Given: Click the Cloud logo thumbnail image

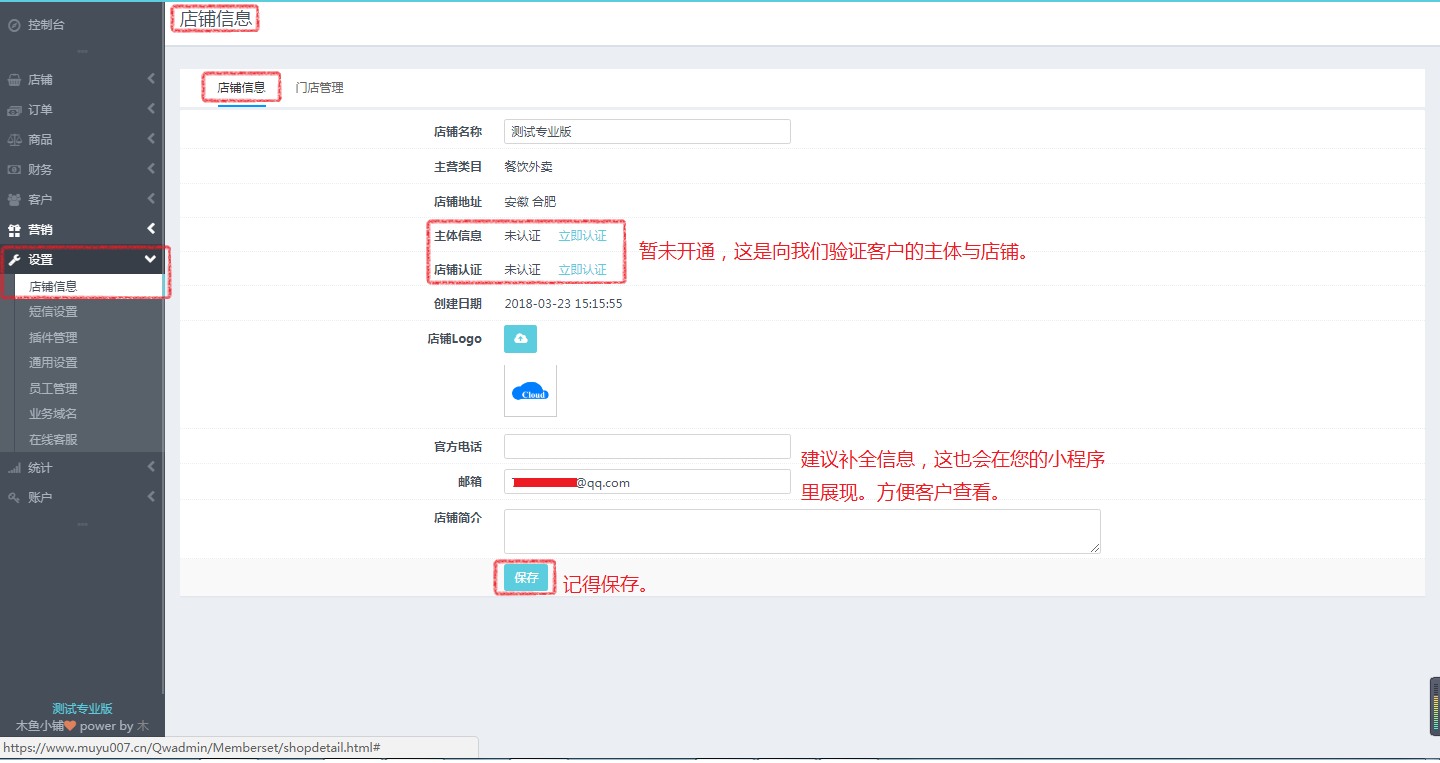Looking at the screenshot, I should 530,391.
